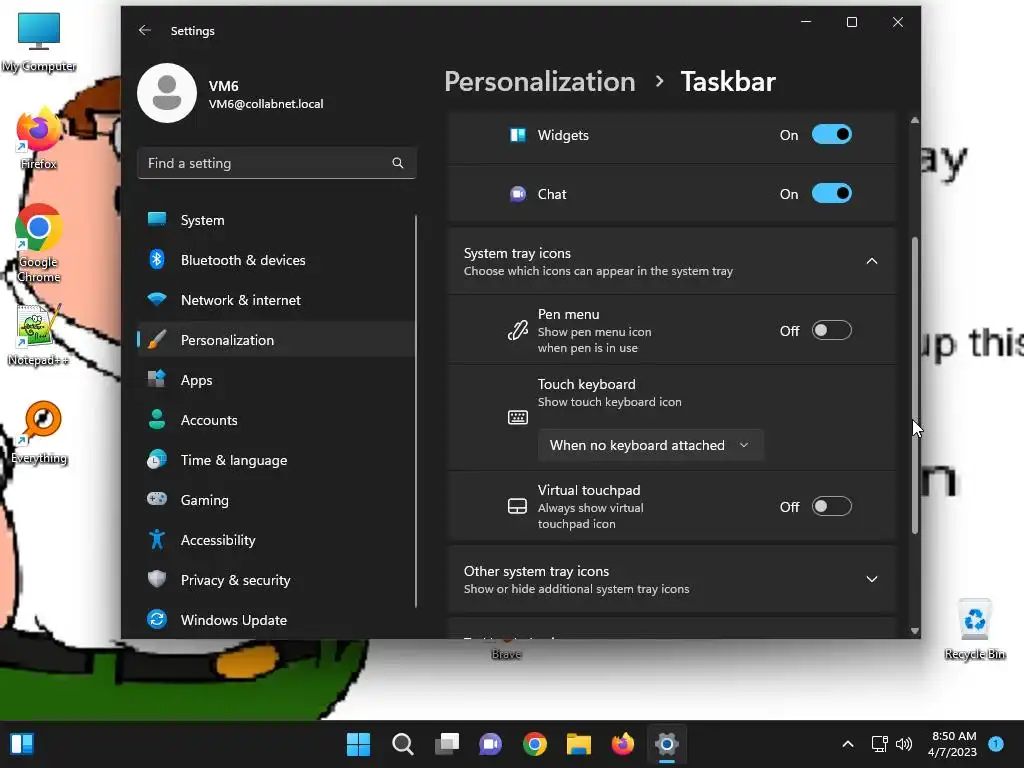Select the Notepad++ desktop shortcut
Screen dimensions: 1024x768
click(39, 335)
